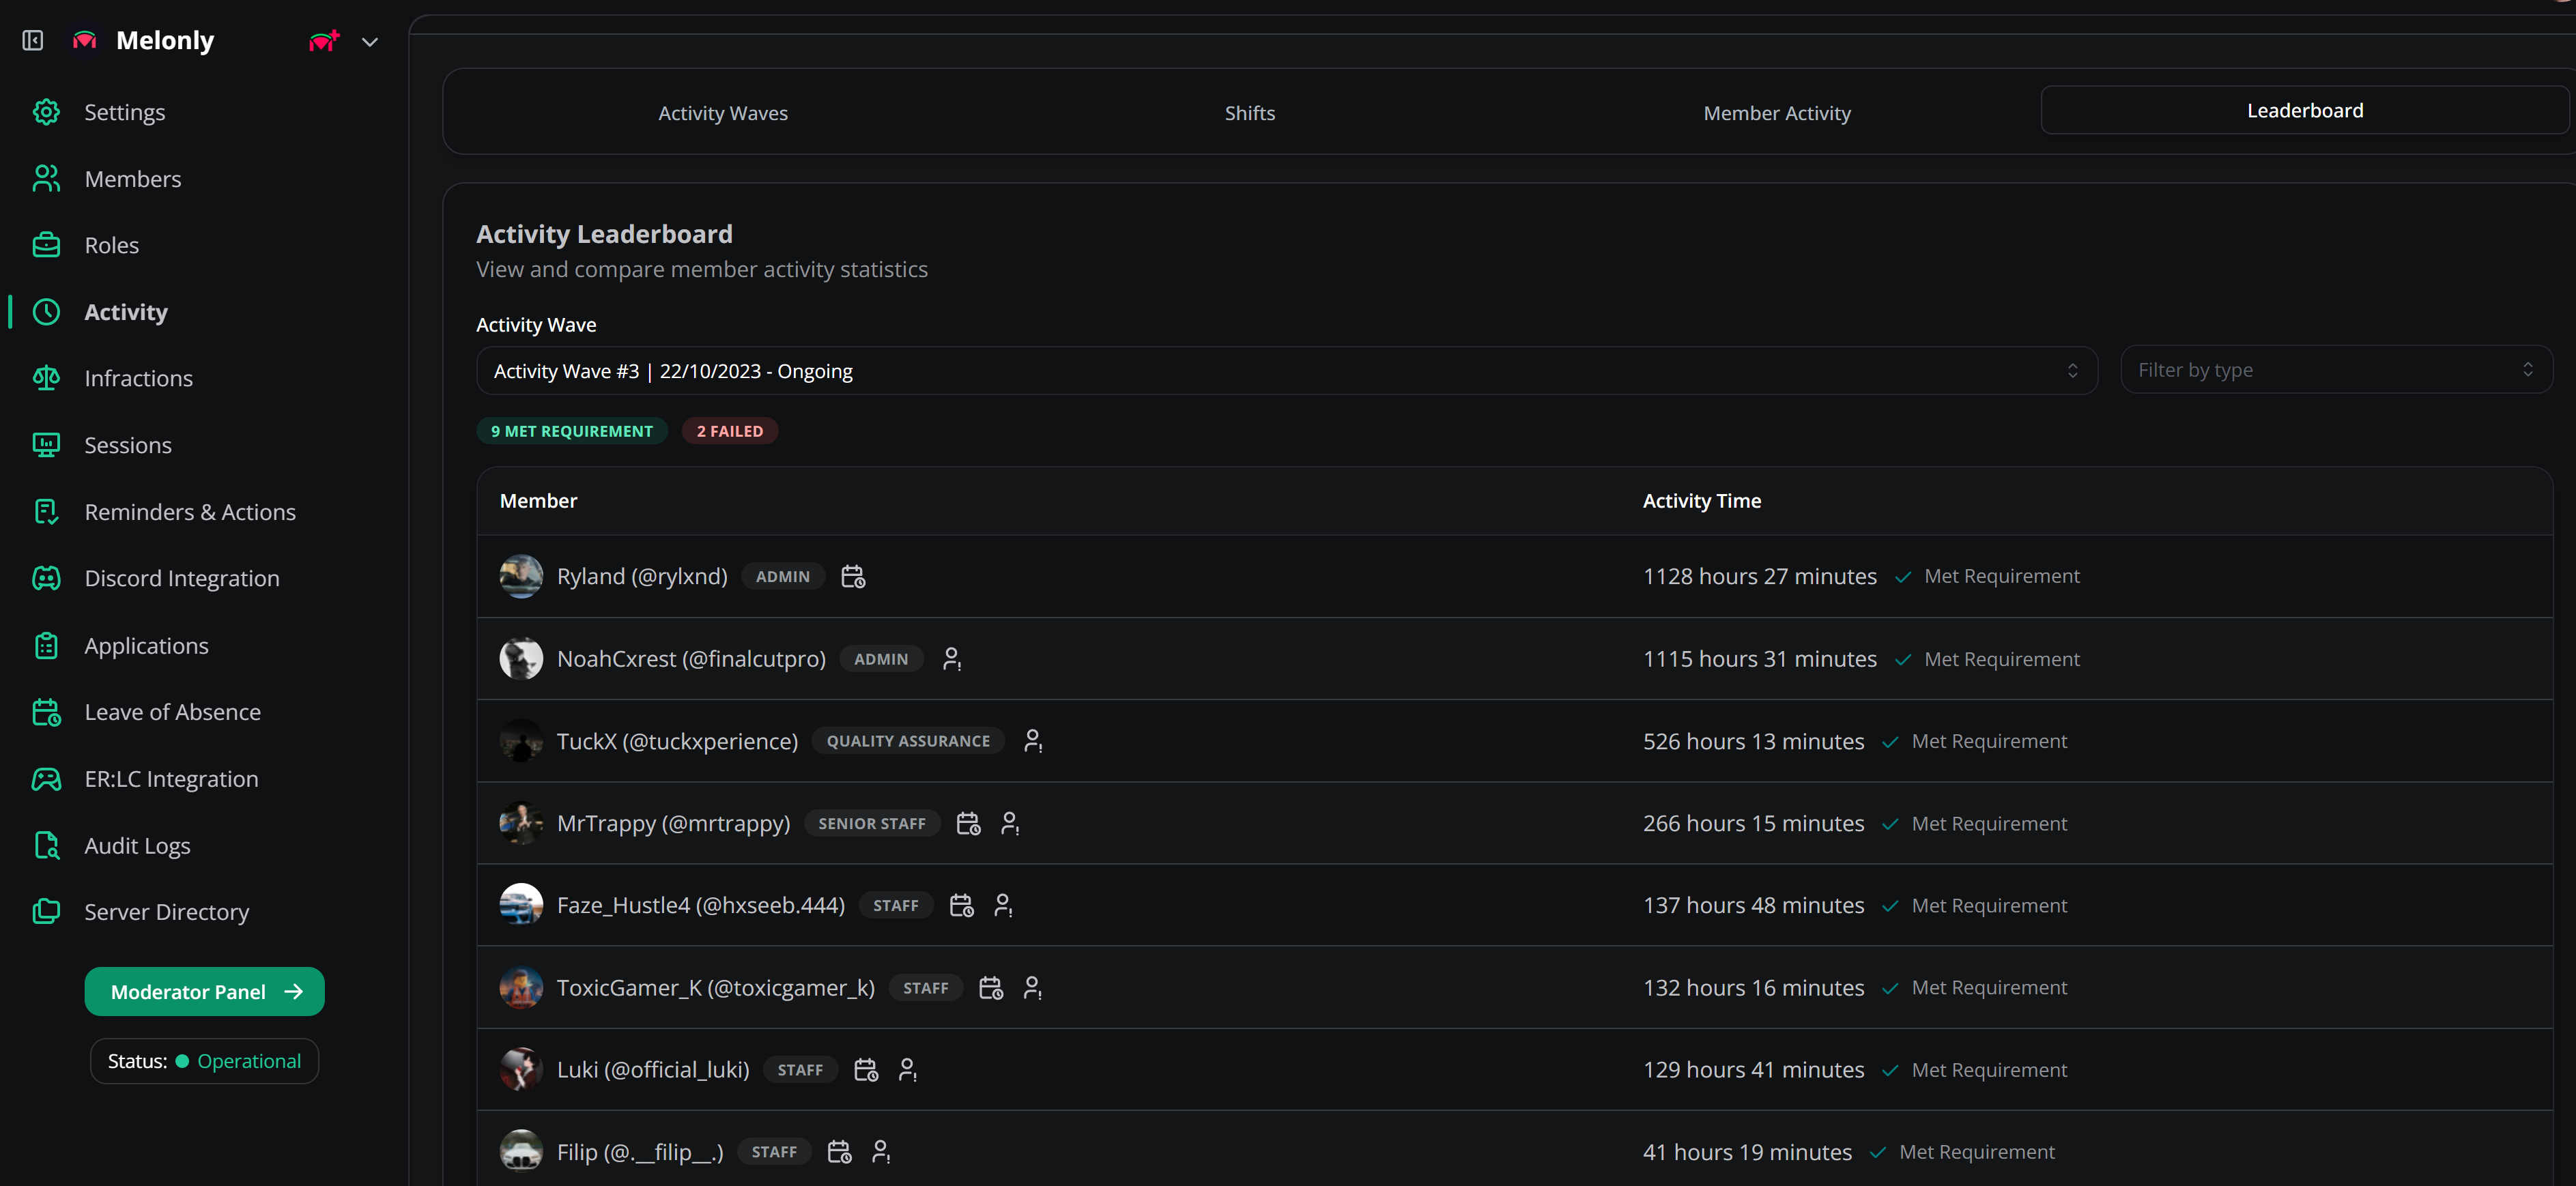Click the Moderator Panel button
The width and height of the screenshot is (2576, 1186).
click(x=204, y=991)
